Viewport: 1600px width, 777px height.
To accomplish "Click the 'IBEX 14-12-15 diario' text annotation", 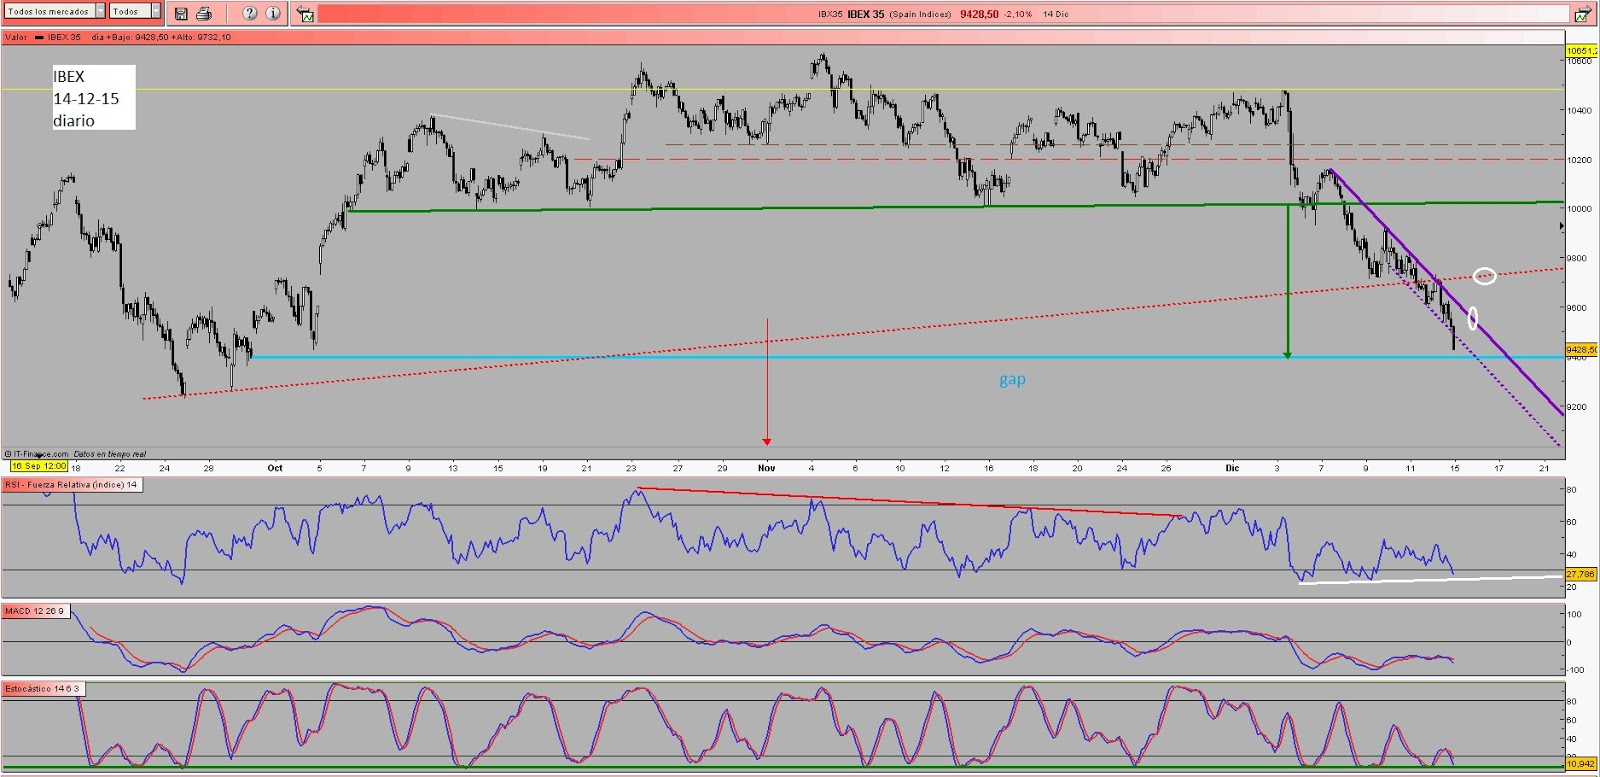I will coord(93,98).
